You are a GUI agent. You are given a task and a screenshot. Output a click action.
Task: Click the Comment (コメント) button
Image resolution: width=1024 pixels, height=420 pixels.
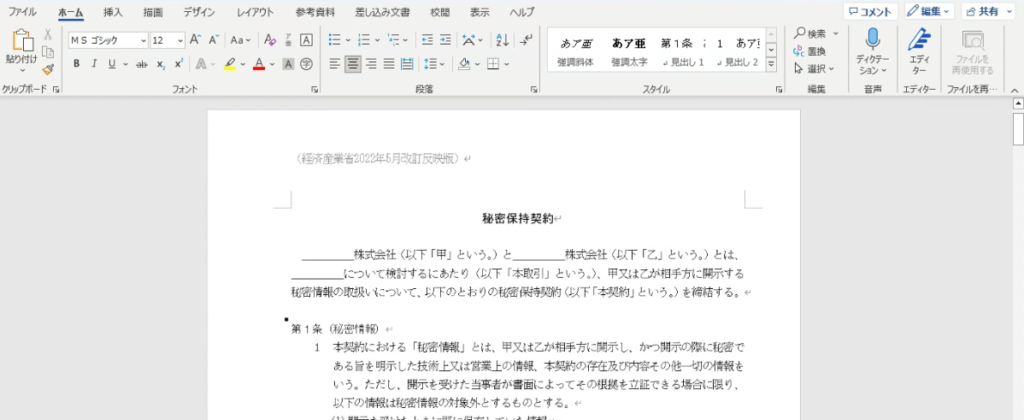[871, 11]
